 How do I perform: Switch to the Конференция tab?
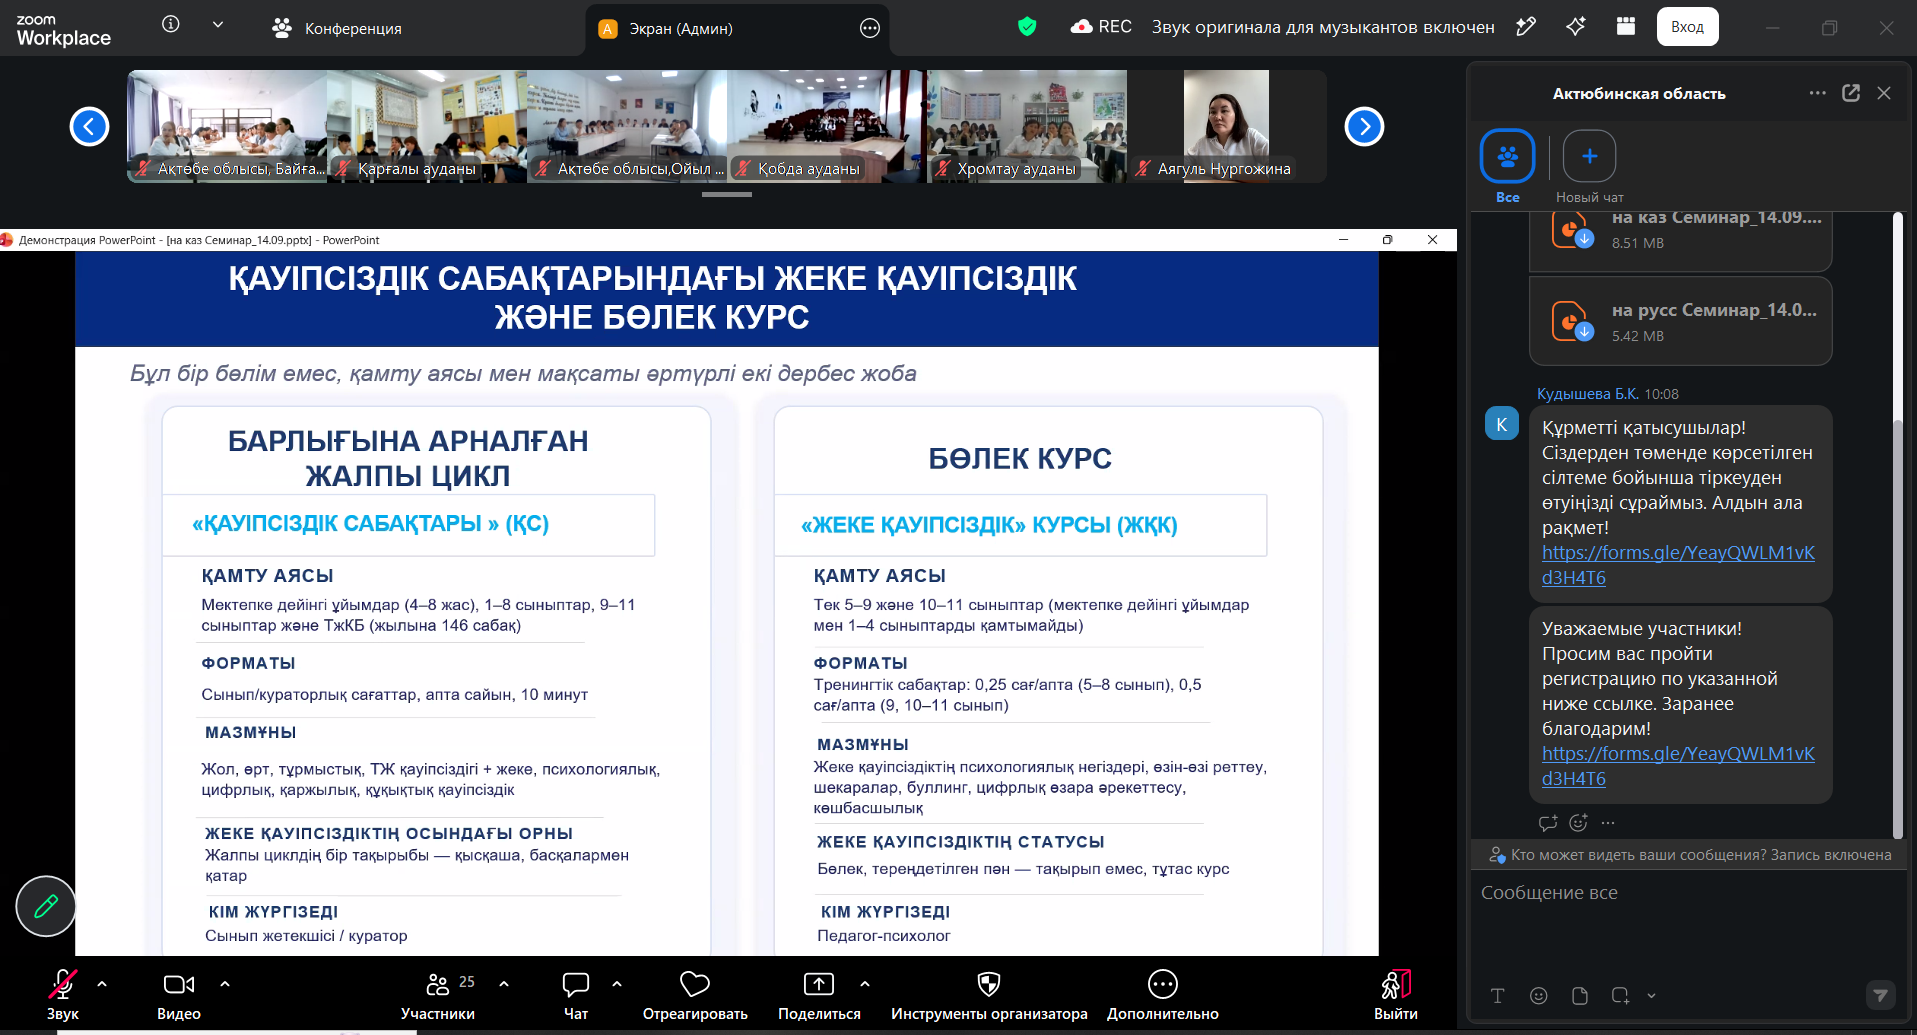point(337,28)
